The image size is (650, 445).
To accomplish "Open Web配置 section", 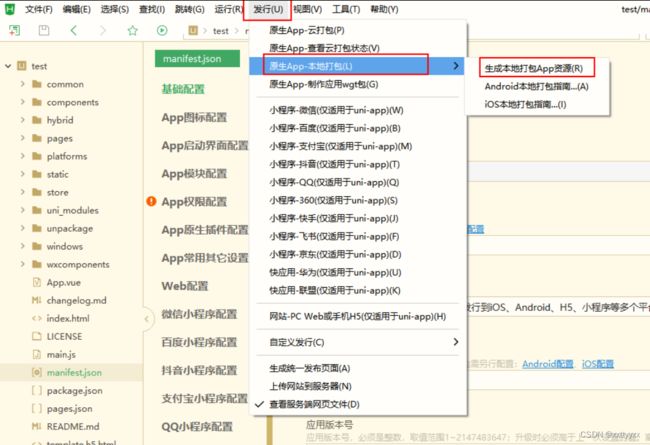I will (x=185, y=286).
